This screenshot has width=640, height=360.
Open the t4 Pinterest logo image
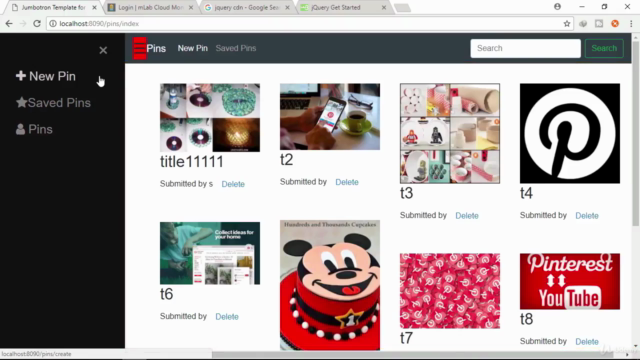(x=570, y=133)
